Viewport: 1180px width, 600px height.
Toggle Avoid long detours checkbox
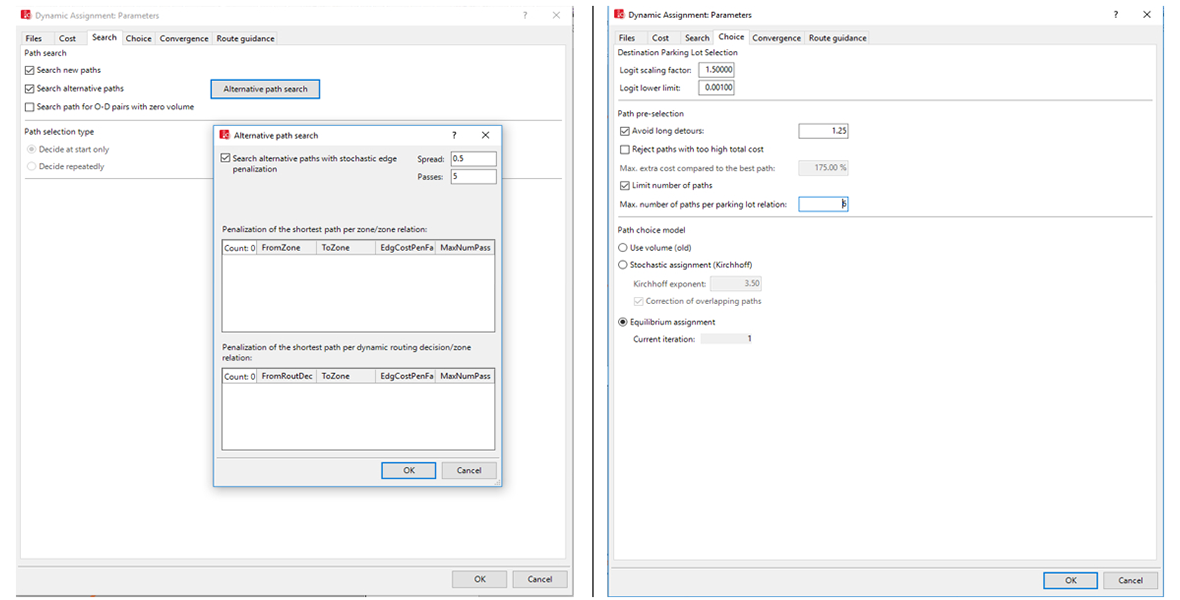coord(625,131)
